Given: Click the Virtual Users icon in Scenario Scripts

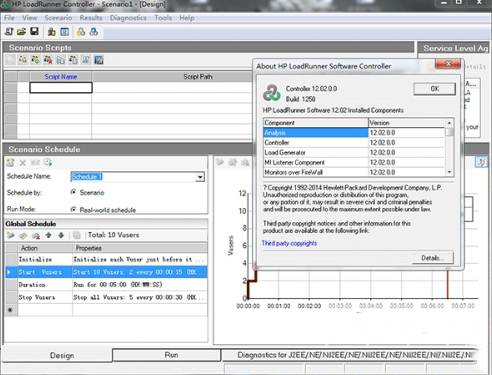Looking at the screenshot, I should click(x=23, y=60).
